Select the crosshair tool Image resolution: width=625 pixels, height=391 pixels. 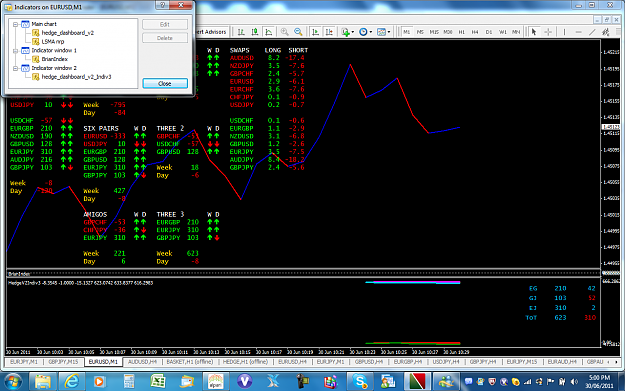pyautogui.click(x=548, y=32)
